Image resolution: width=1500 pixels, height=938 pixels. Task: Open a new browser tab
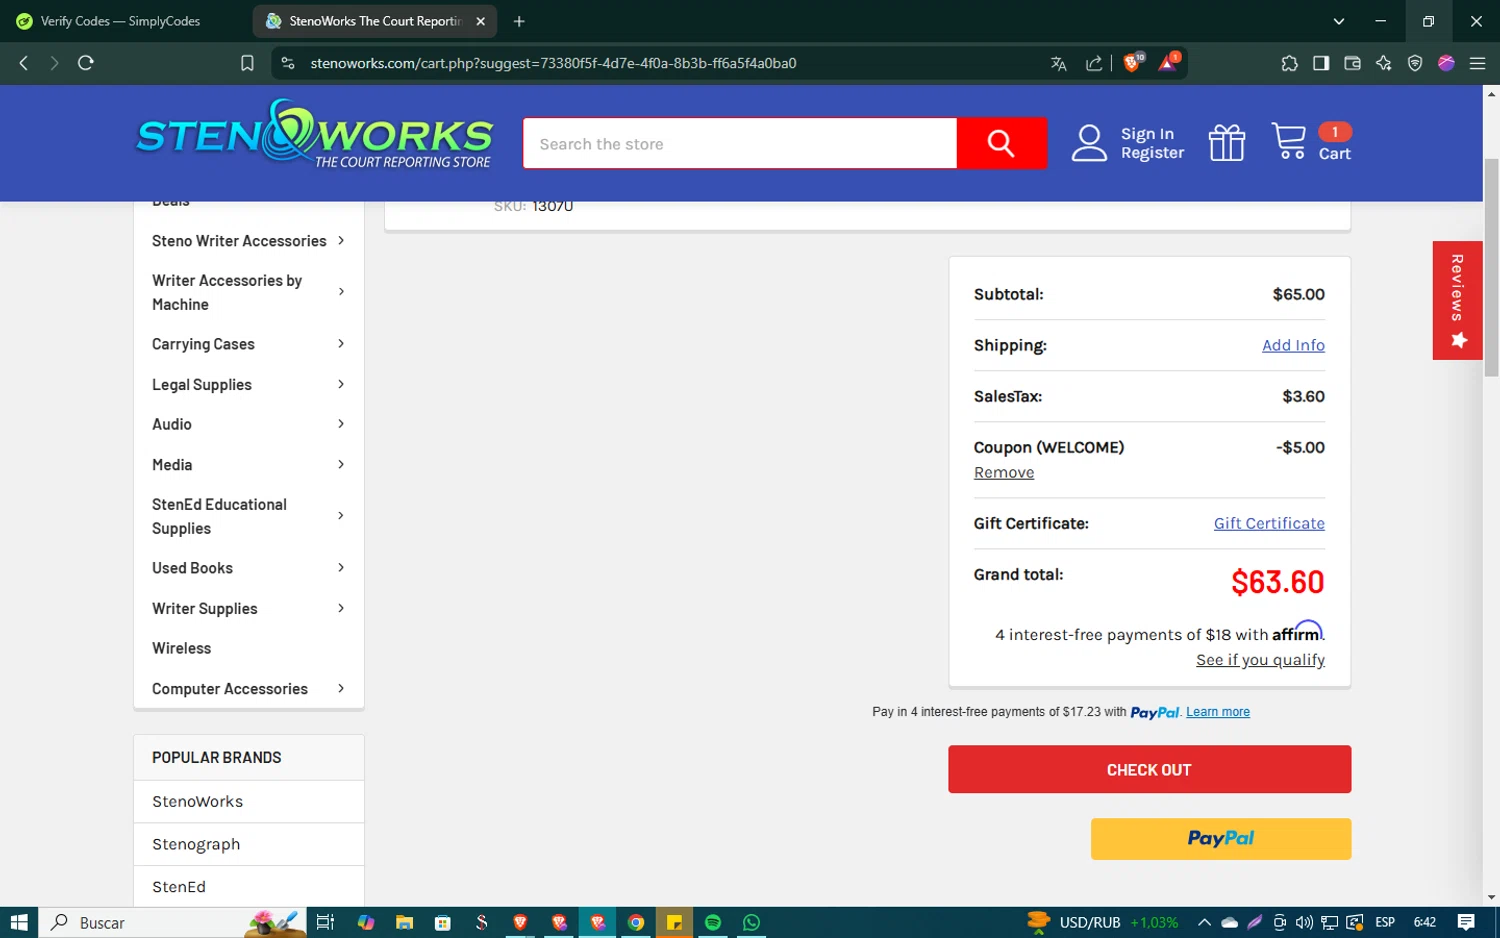click(519, 21)
